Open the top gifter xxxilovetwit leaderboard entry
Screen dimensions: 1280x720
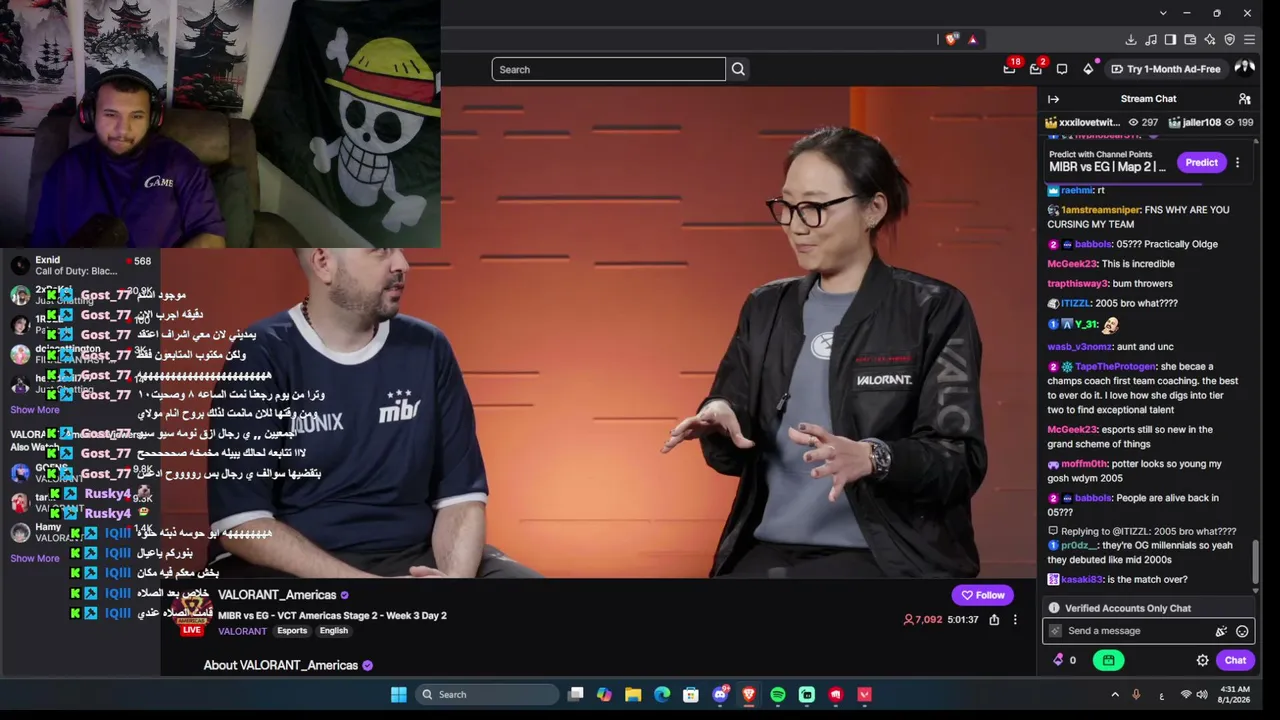(x=1101, y=122)
